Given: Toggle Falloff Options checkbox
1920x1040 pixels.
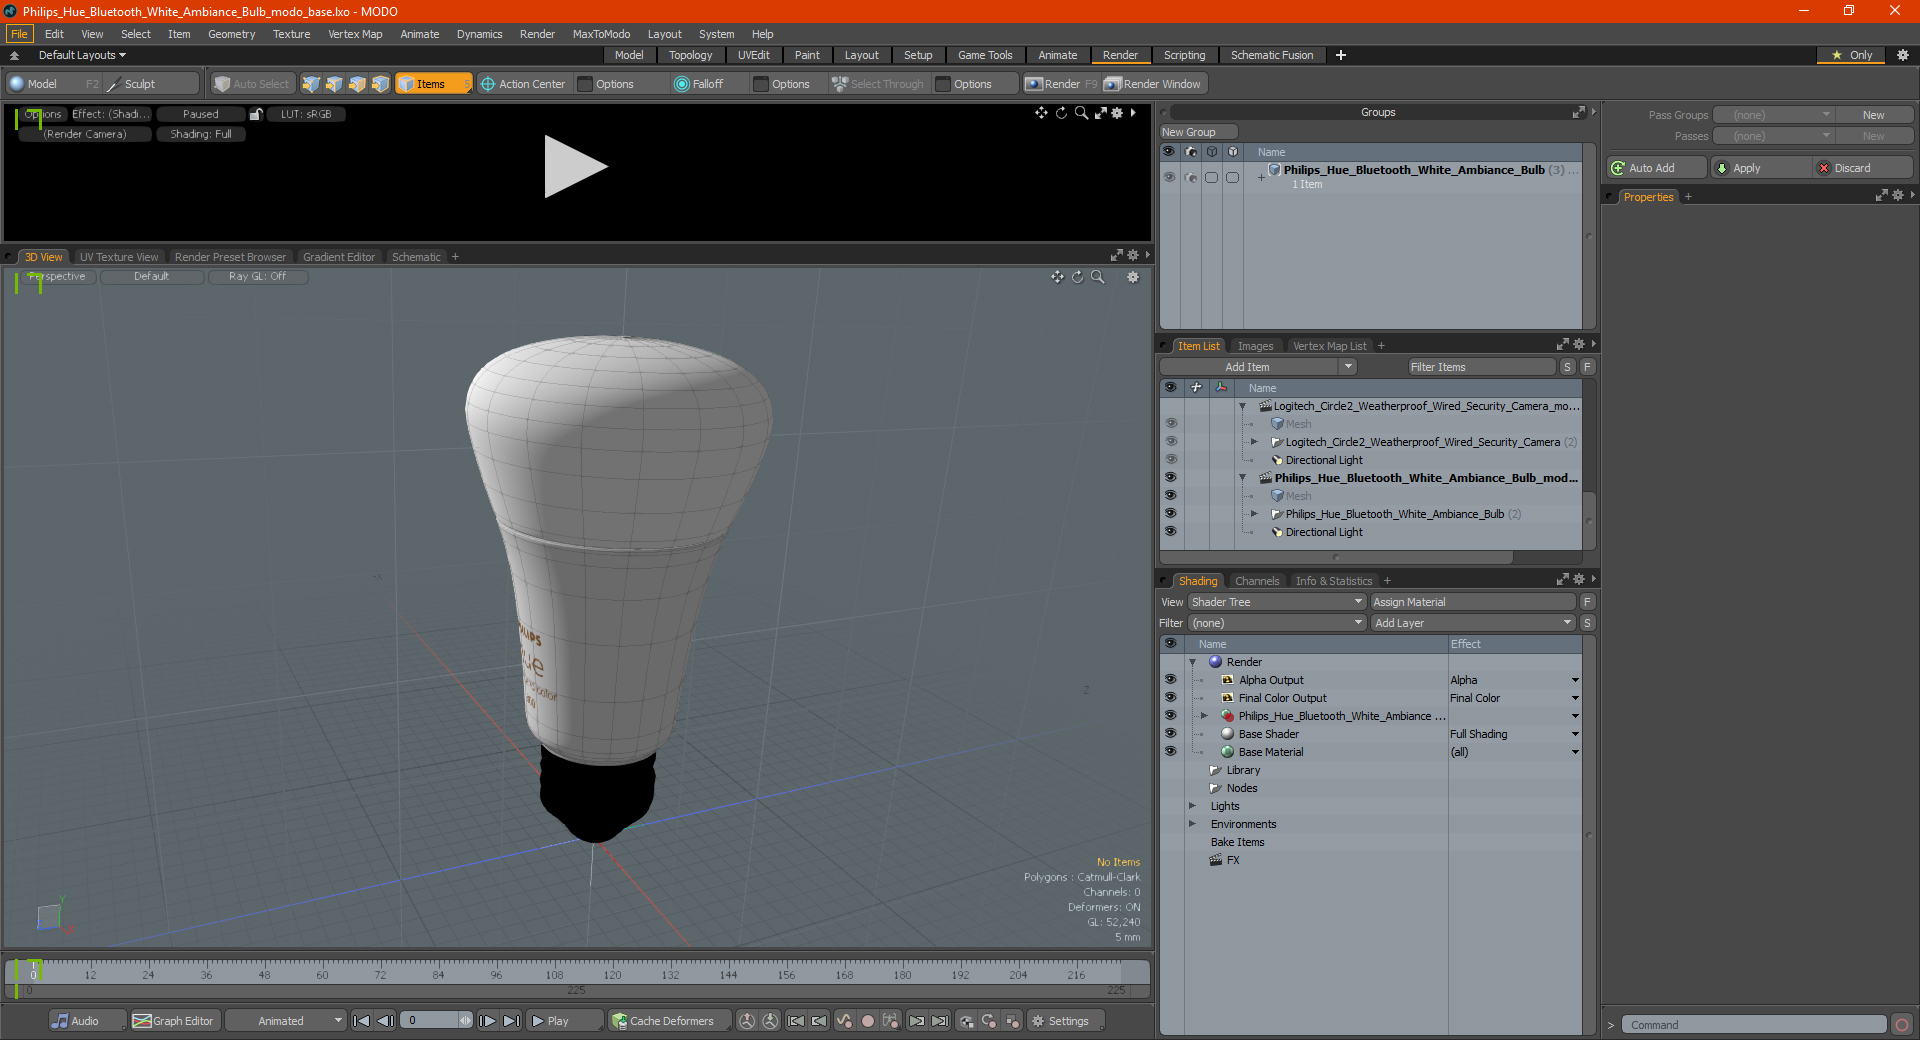Looking at the screenshot, I should pos(761,84).
